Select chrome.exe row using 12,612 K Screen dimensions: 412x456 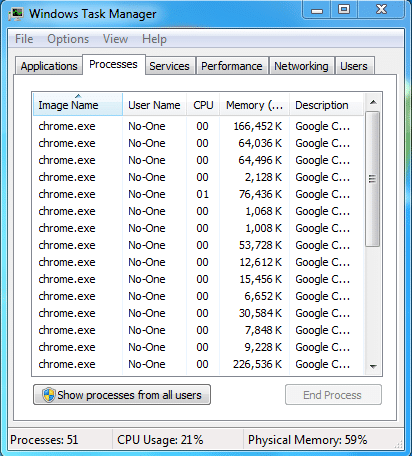coord(198,262)
